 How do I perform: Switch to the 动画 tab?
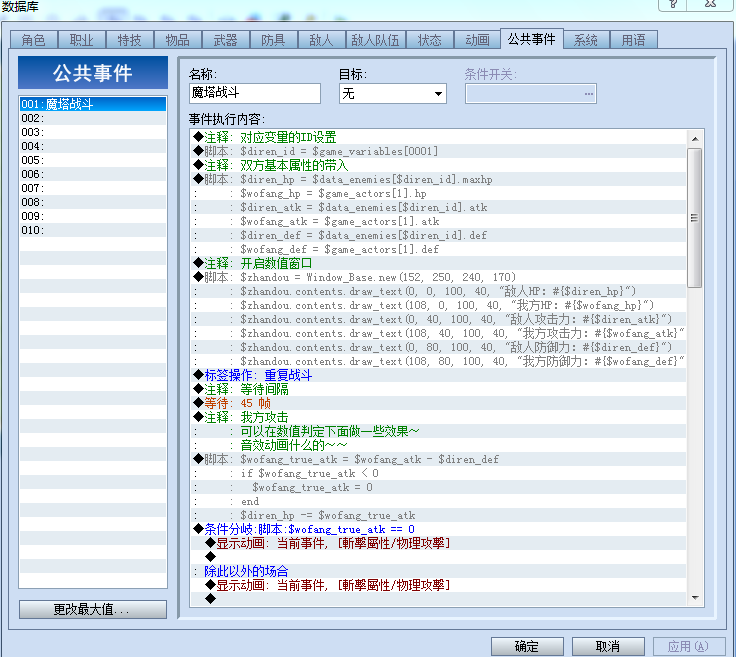pos(477,40)
